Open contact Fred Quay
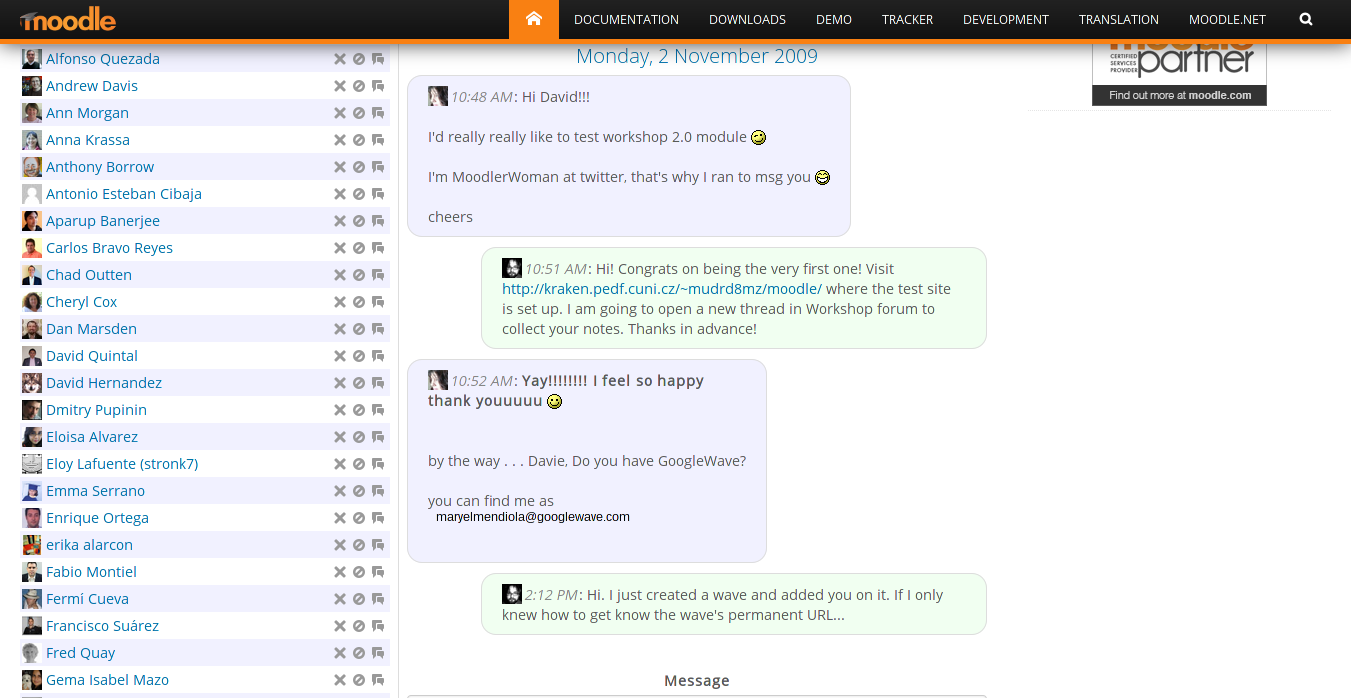 click(x=80, y=653)
